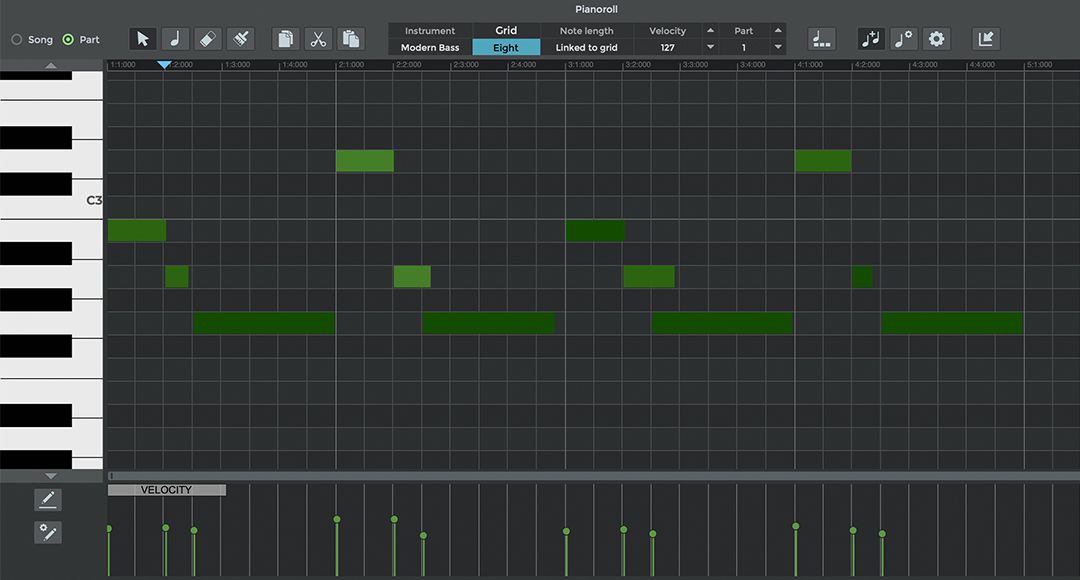Click the Instrument header label

(430, 31)
